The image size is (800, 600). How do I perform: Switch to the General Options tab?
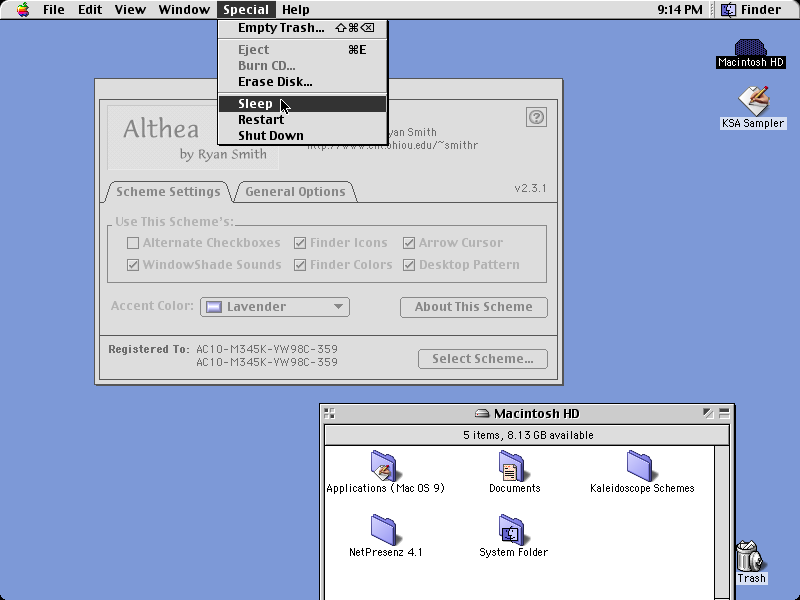pyautogui.click(x=295, y=192)
